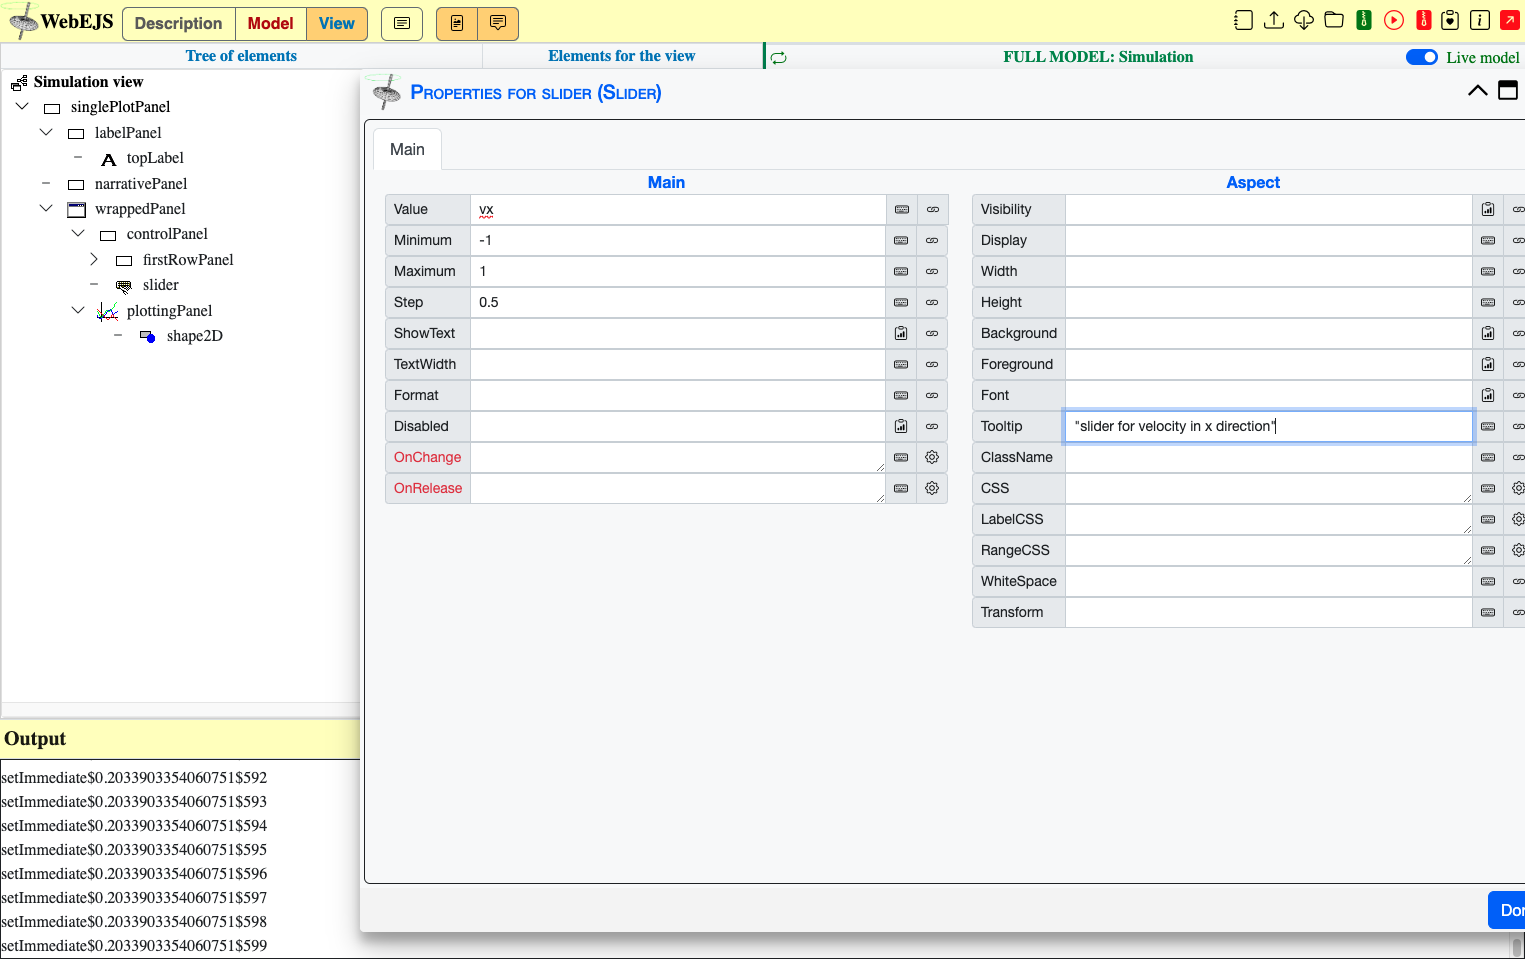Select the View tab
Screen dimensions: 1525x959
click(337, 23)
